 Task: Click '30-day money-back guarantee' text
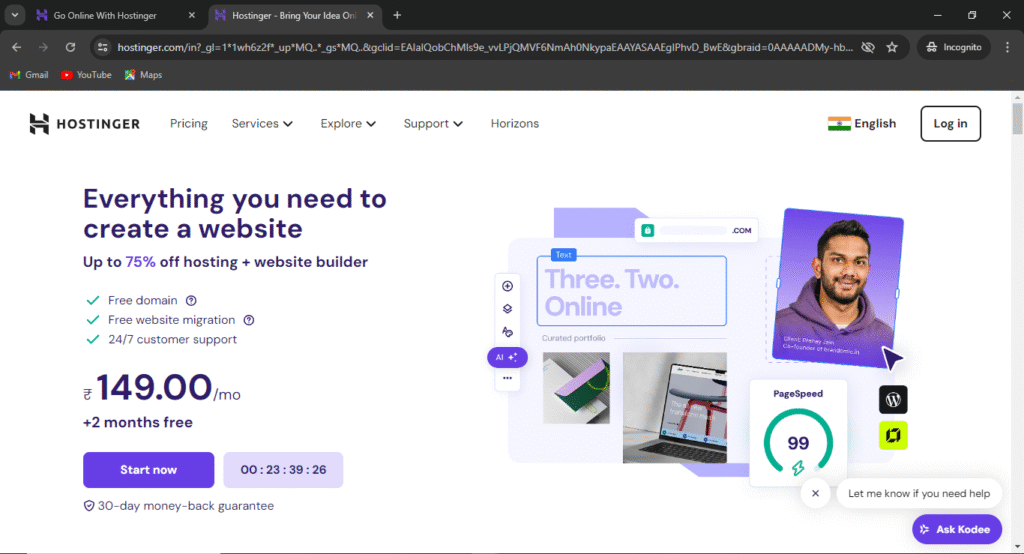[185, 506]
